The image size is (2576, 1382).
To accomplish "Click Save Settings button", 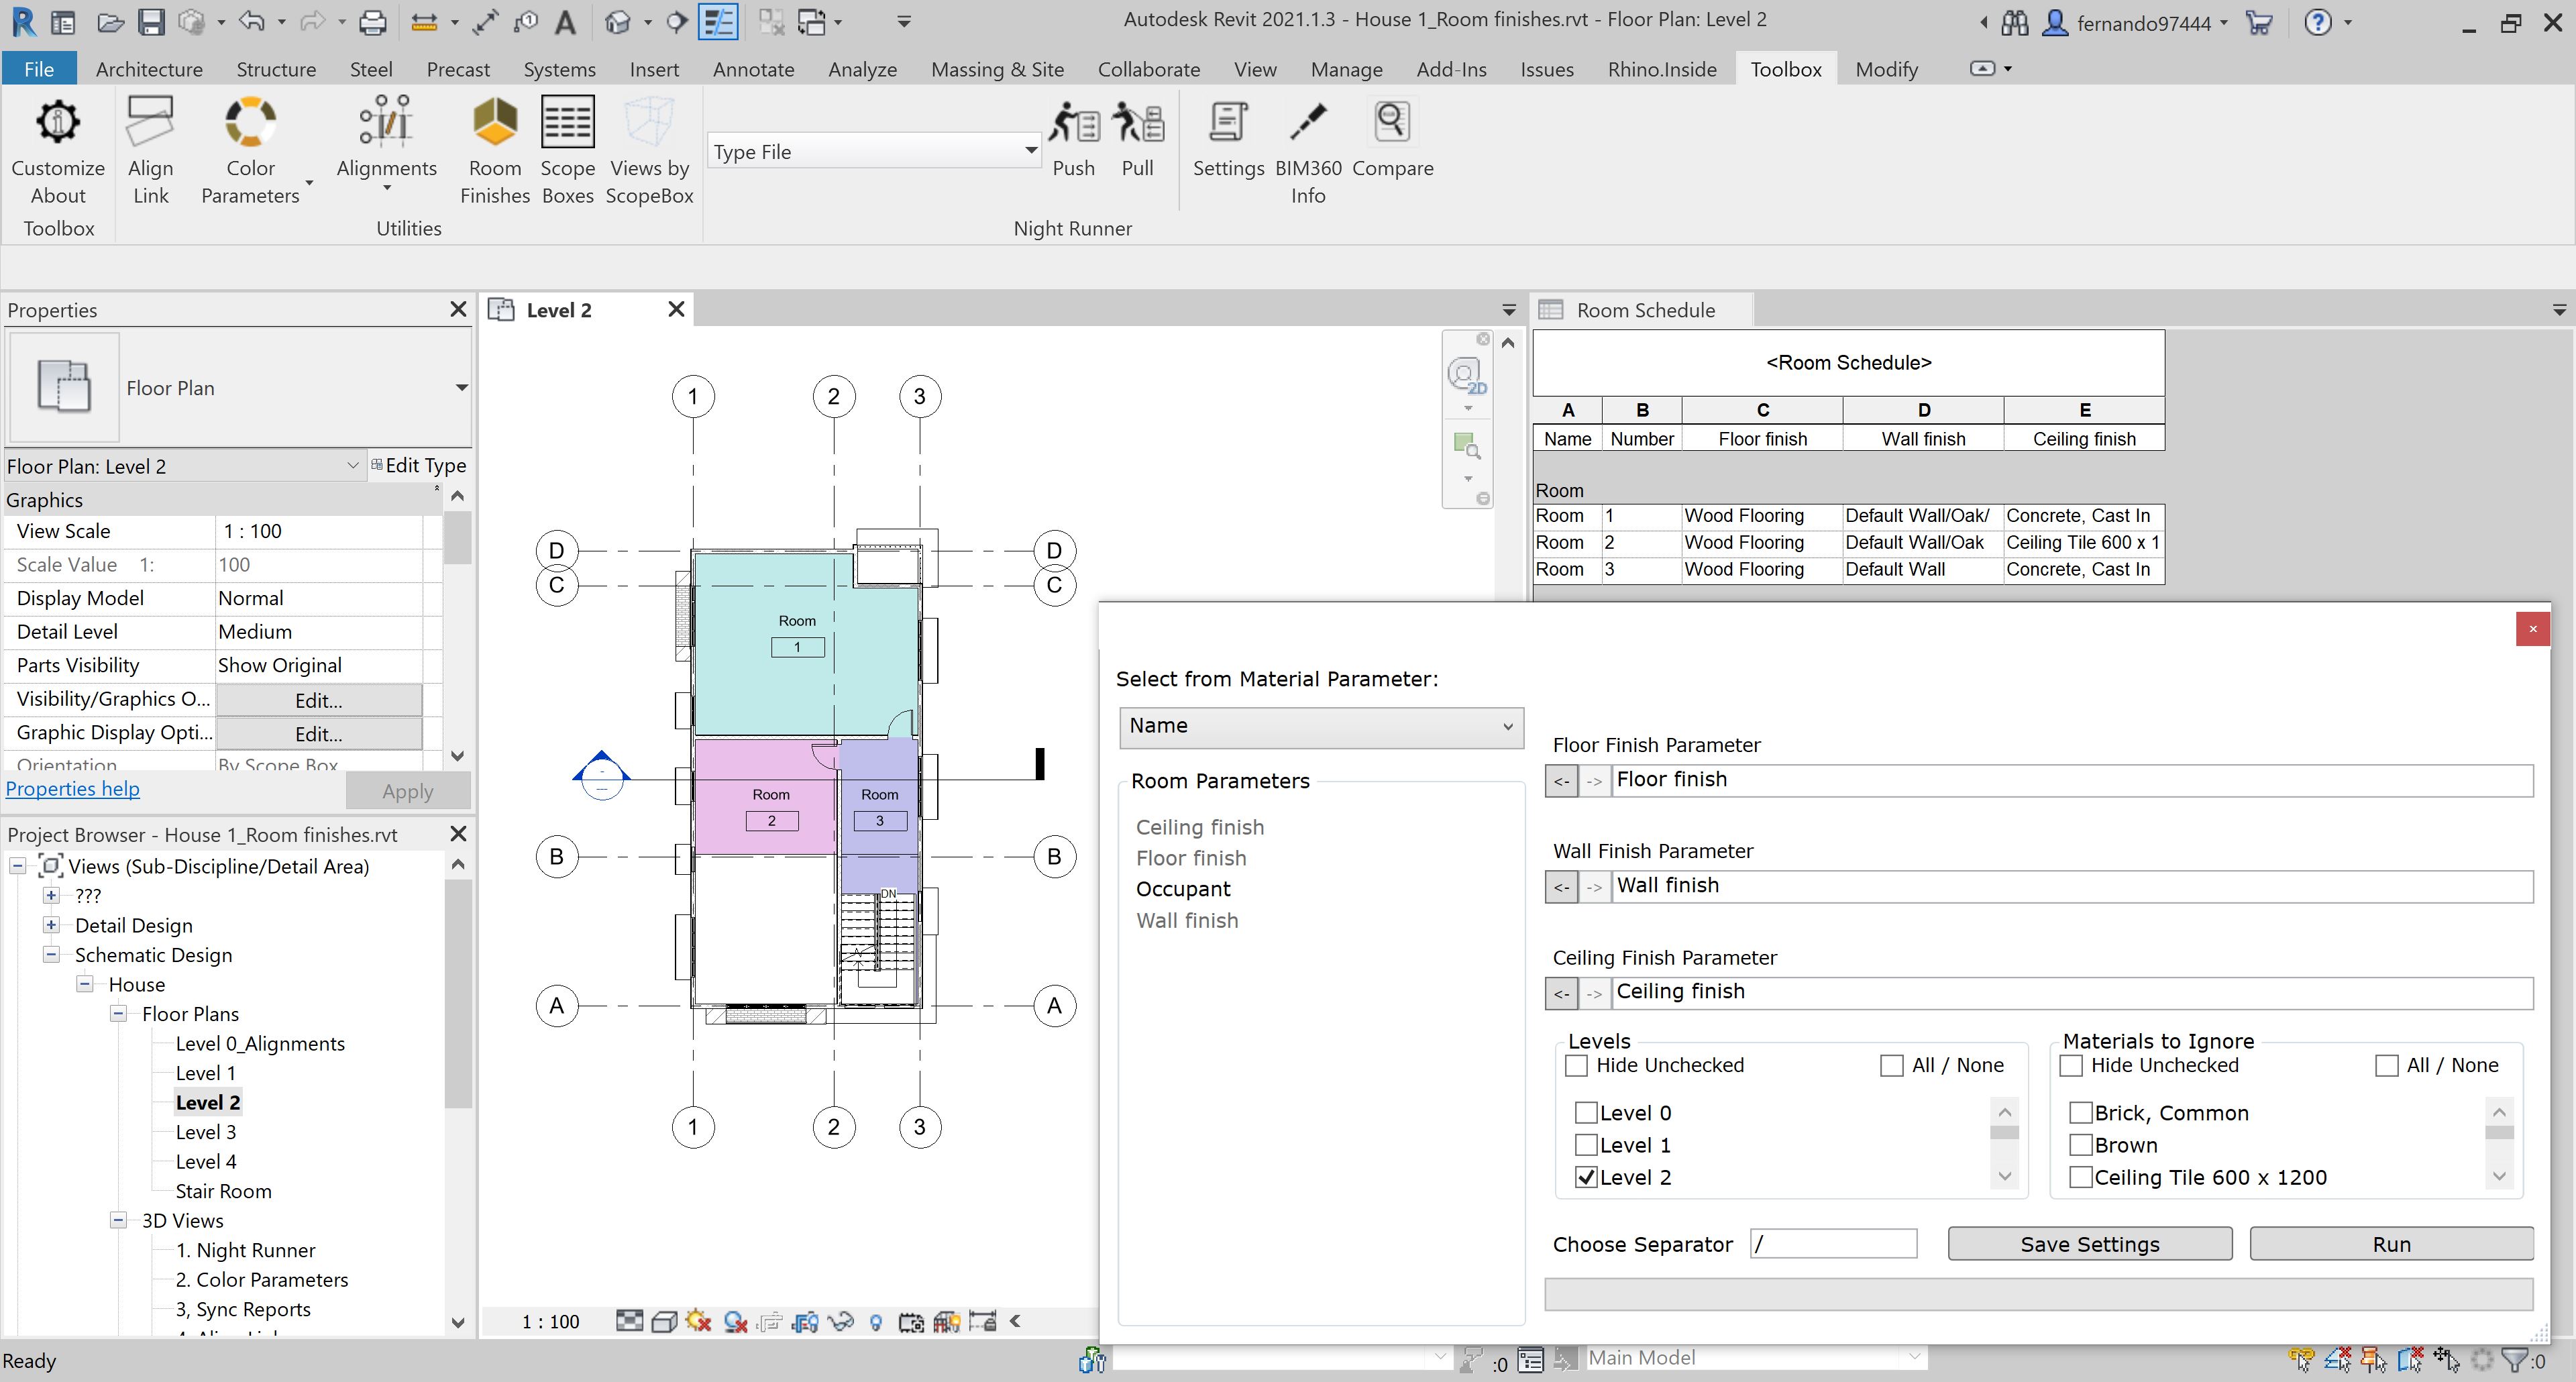I will pyautogui.click(x=2089, y=1244).
